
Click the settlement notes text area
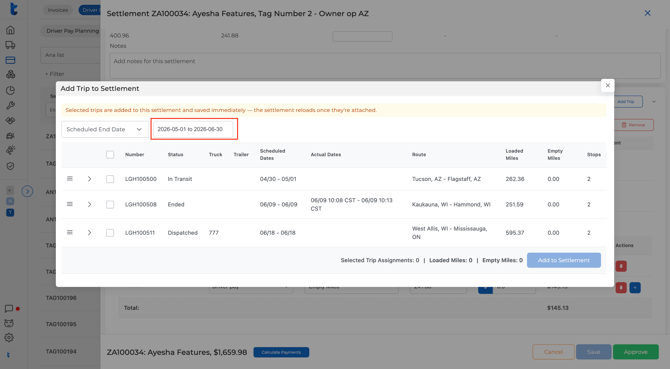385,65
